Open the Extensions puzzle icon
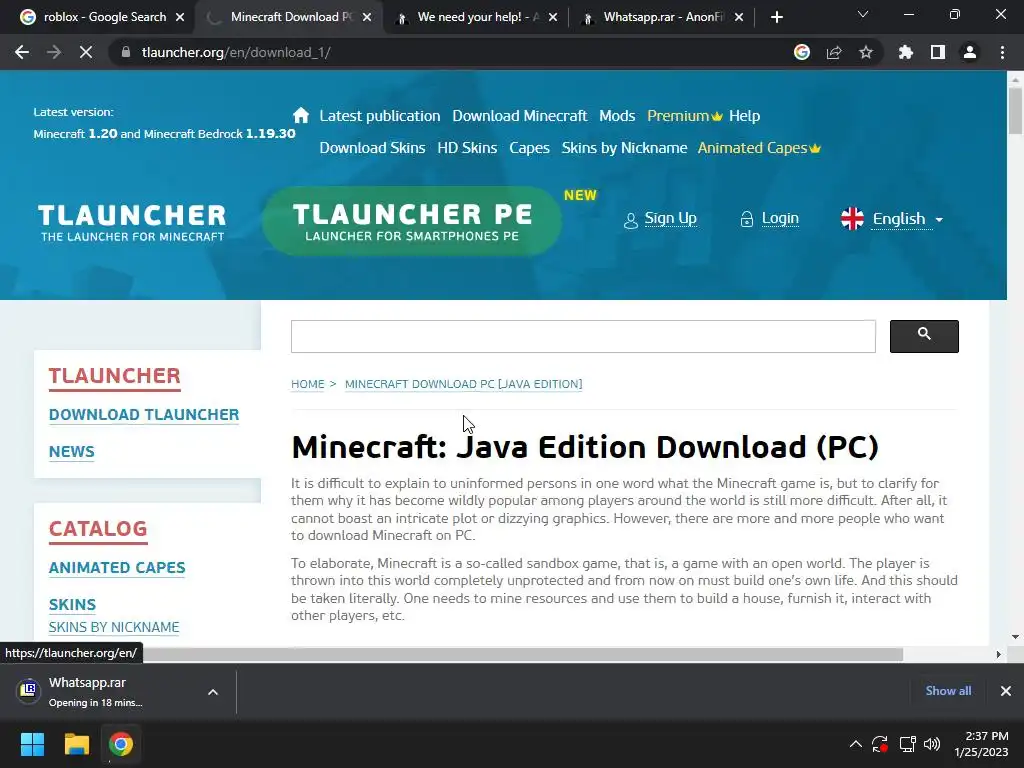This screenshot has height=768, width=1024. (x=906, y=52)
